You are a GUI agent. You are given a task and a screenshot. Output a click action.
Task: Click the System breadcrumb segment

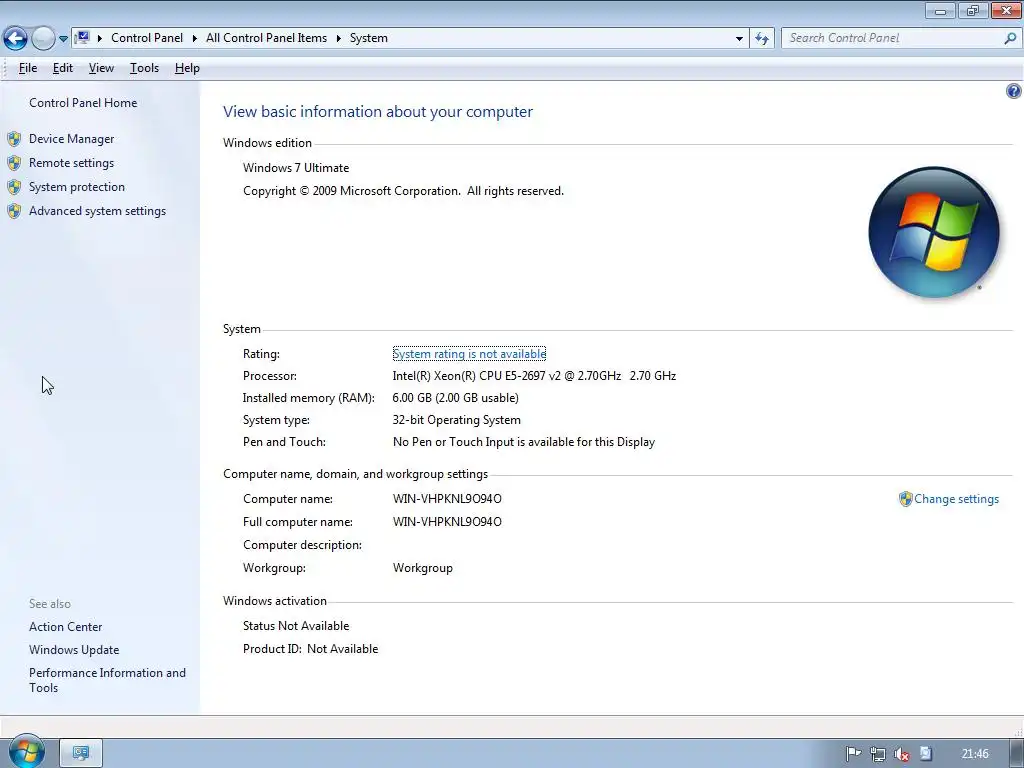[x=368, y=38]
